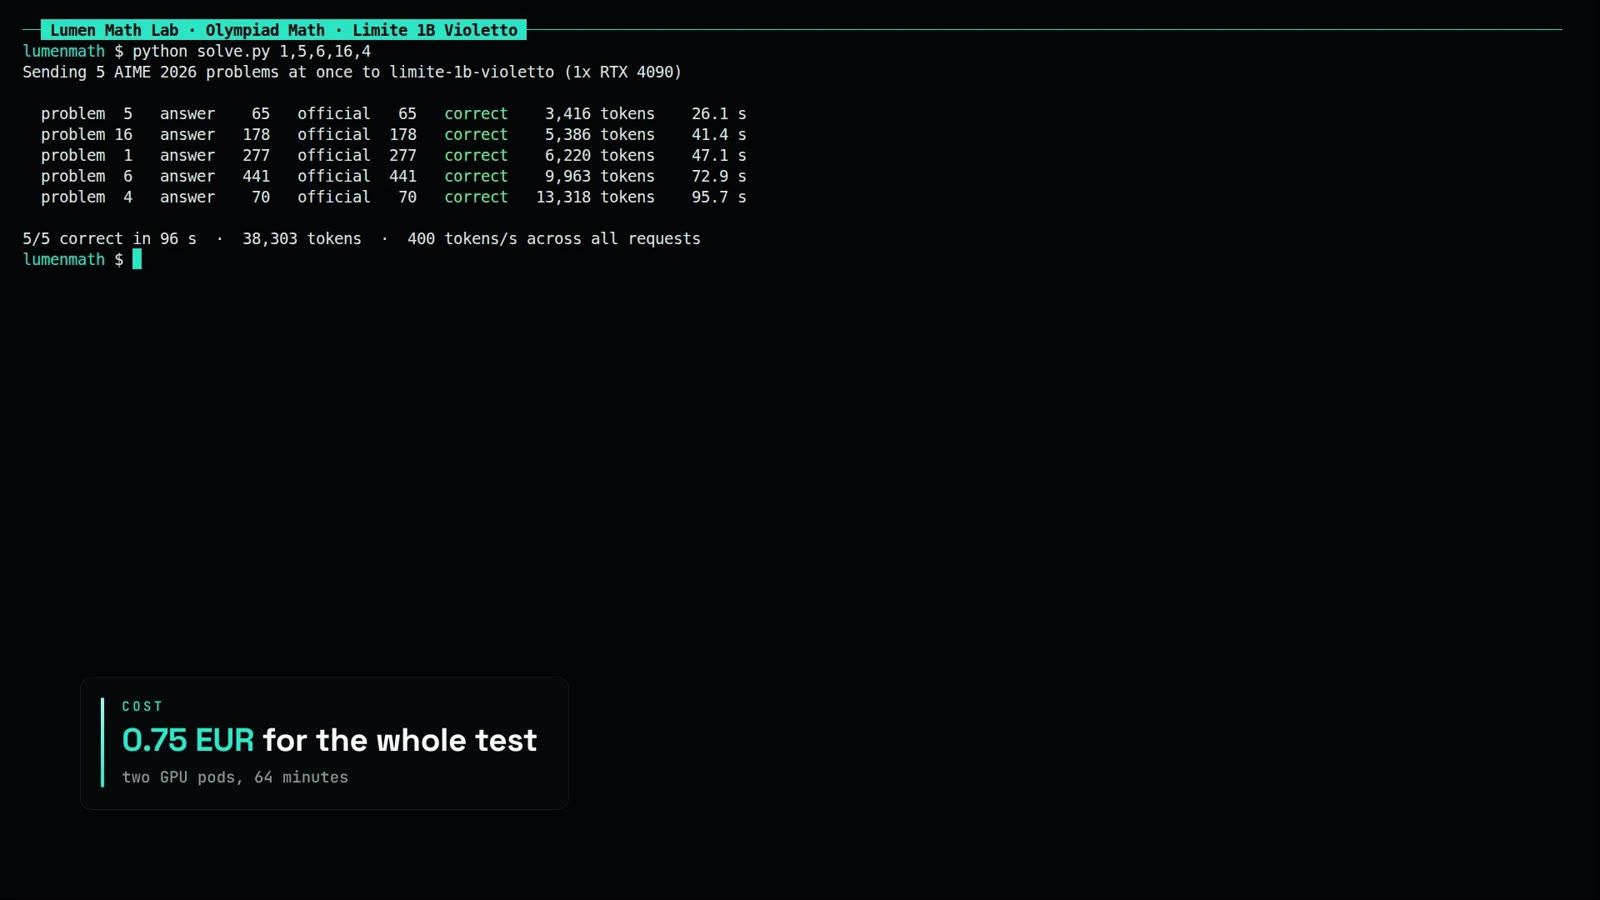Image resolution: width=1600 pixels, height=900 pixels.
Task: Click official value 441 in problem 6 row
Action: point(403,176)
